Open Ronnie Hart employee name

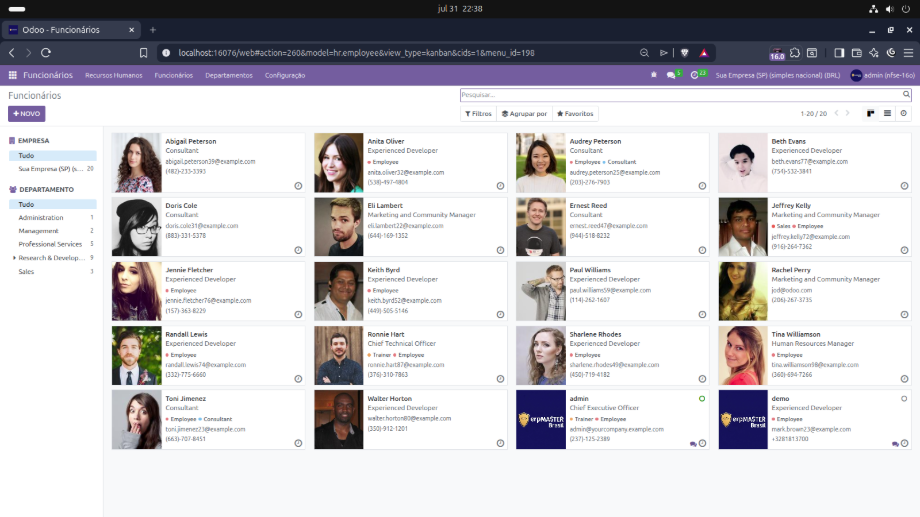385,334
